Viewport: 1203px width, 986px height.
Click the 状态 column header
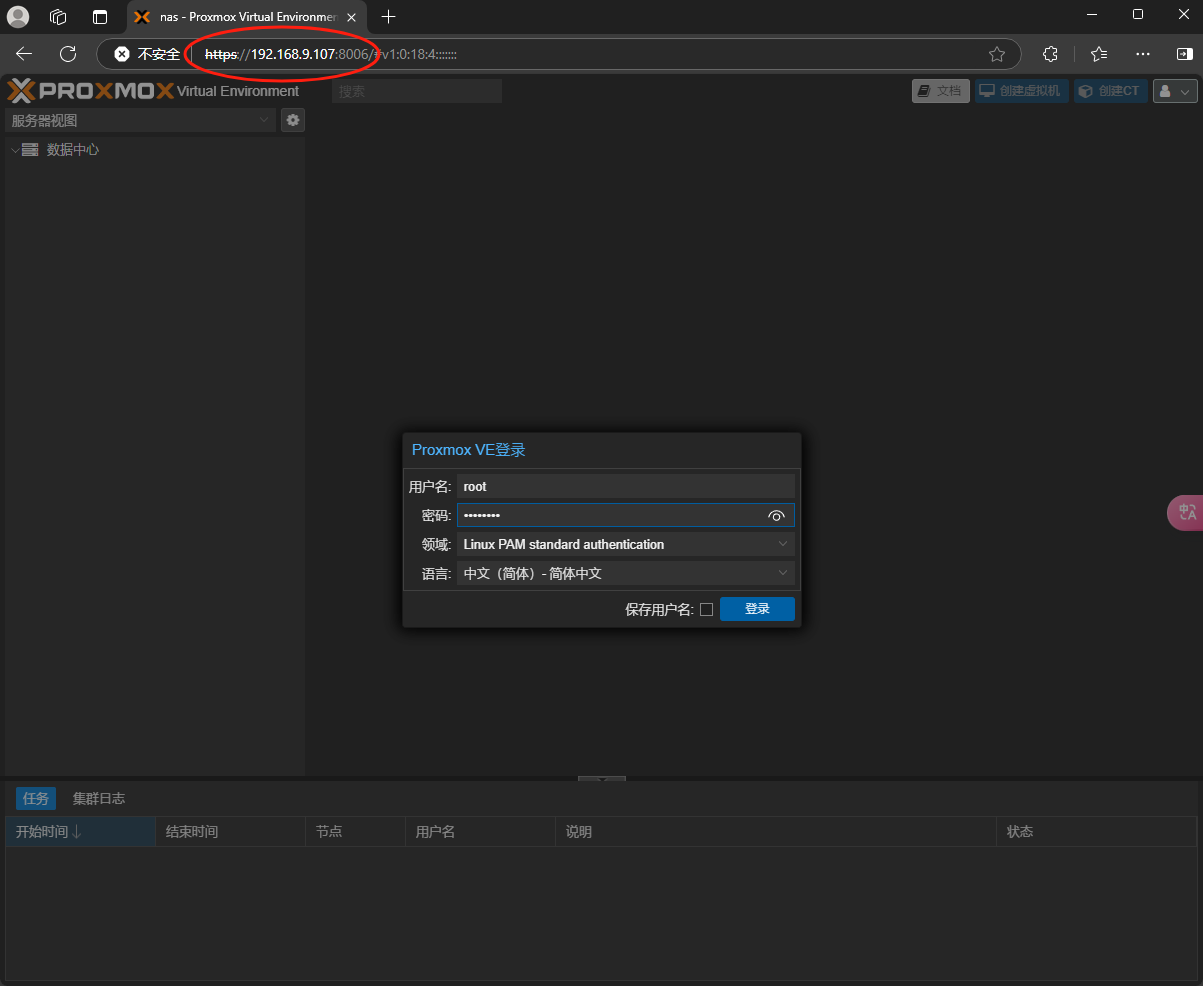(1097, 832)
